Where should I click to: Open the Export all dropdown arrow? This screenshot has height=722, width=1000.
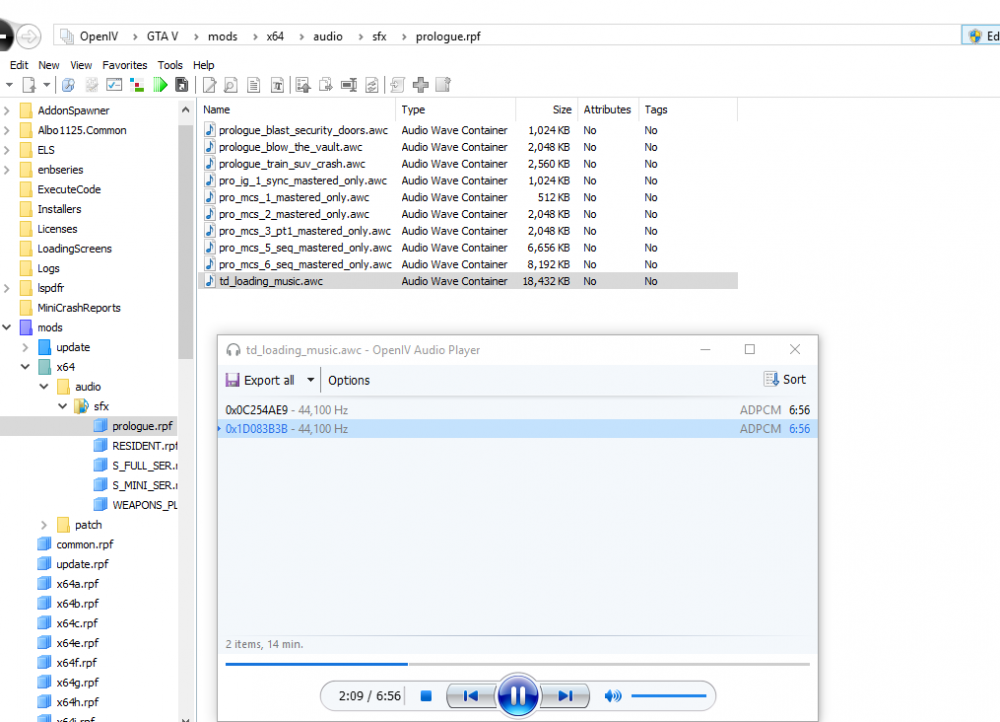pos(309,380)
